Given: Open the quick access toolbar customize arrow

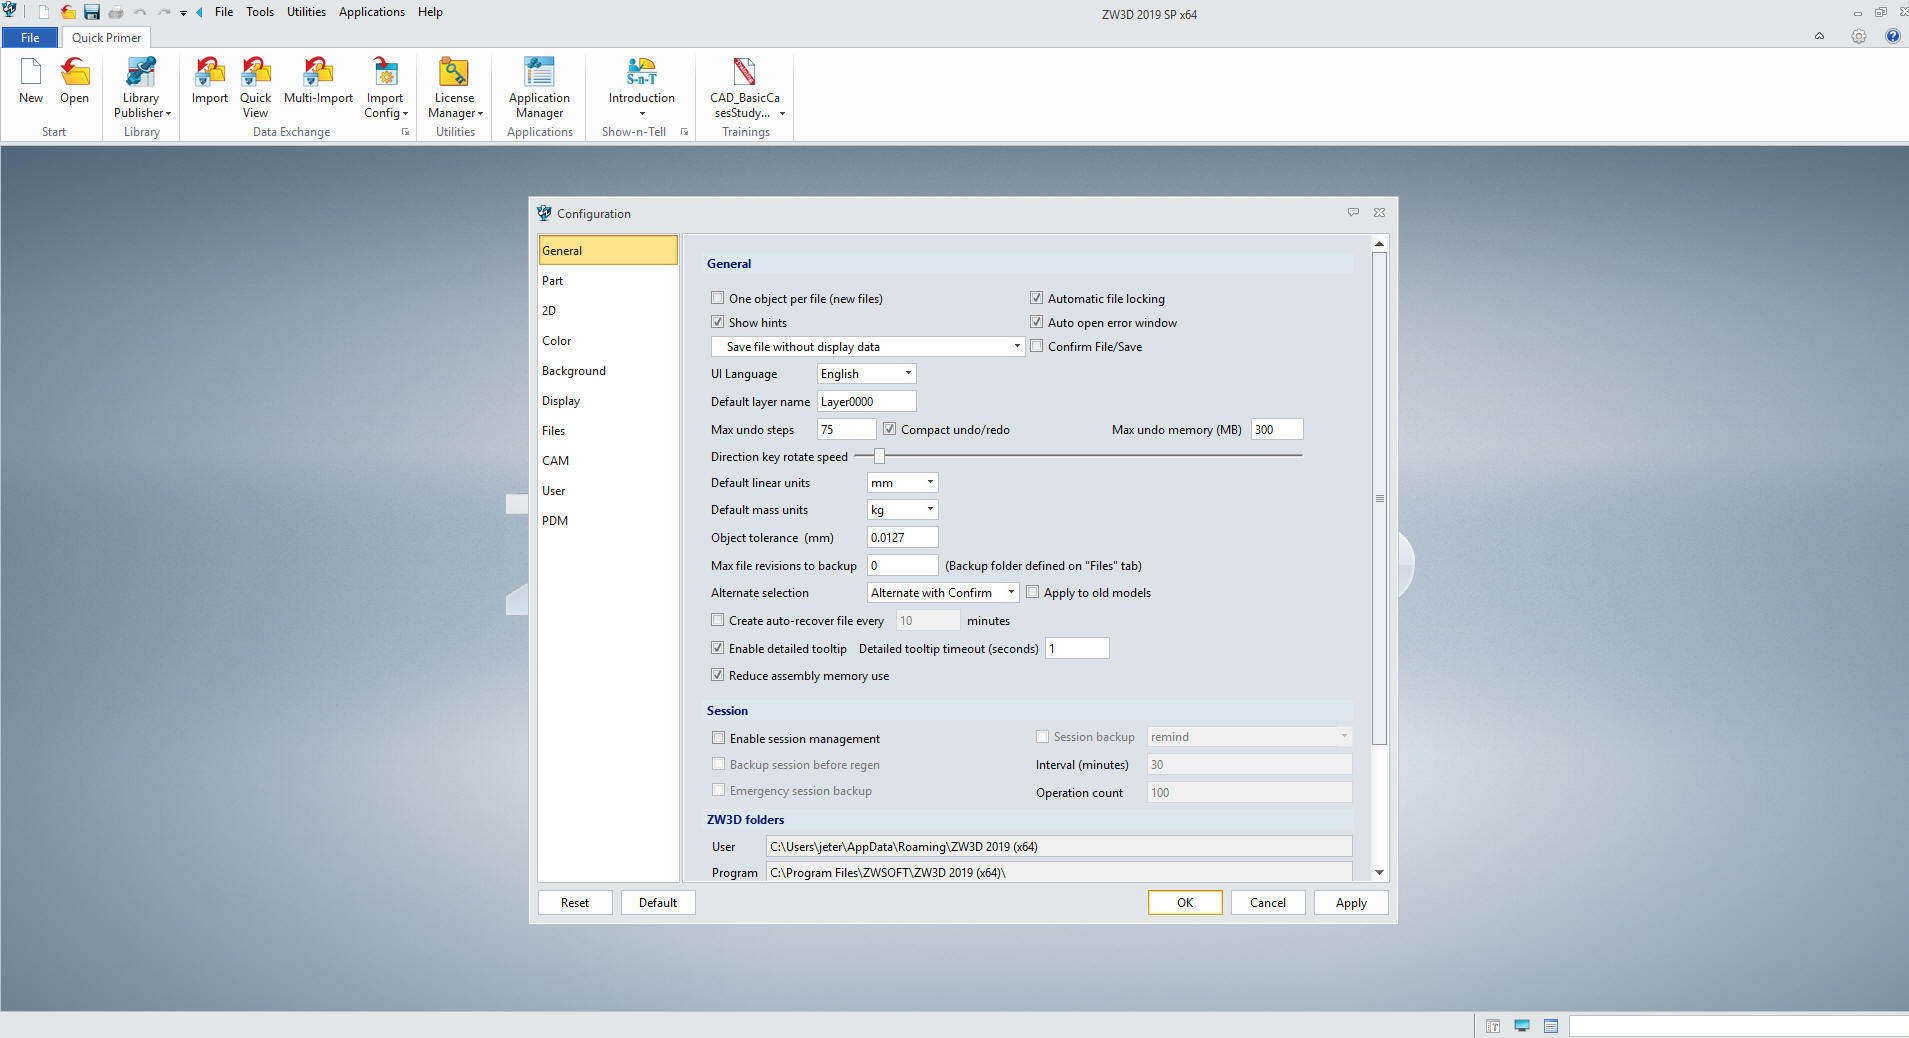Looking at the screenshot, I should tap(184, 13).
